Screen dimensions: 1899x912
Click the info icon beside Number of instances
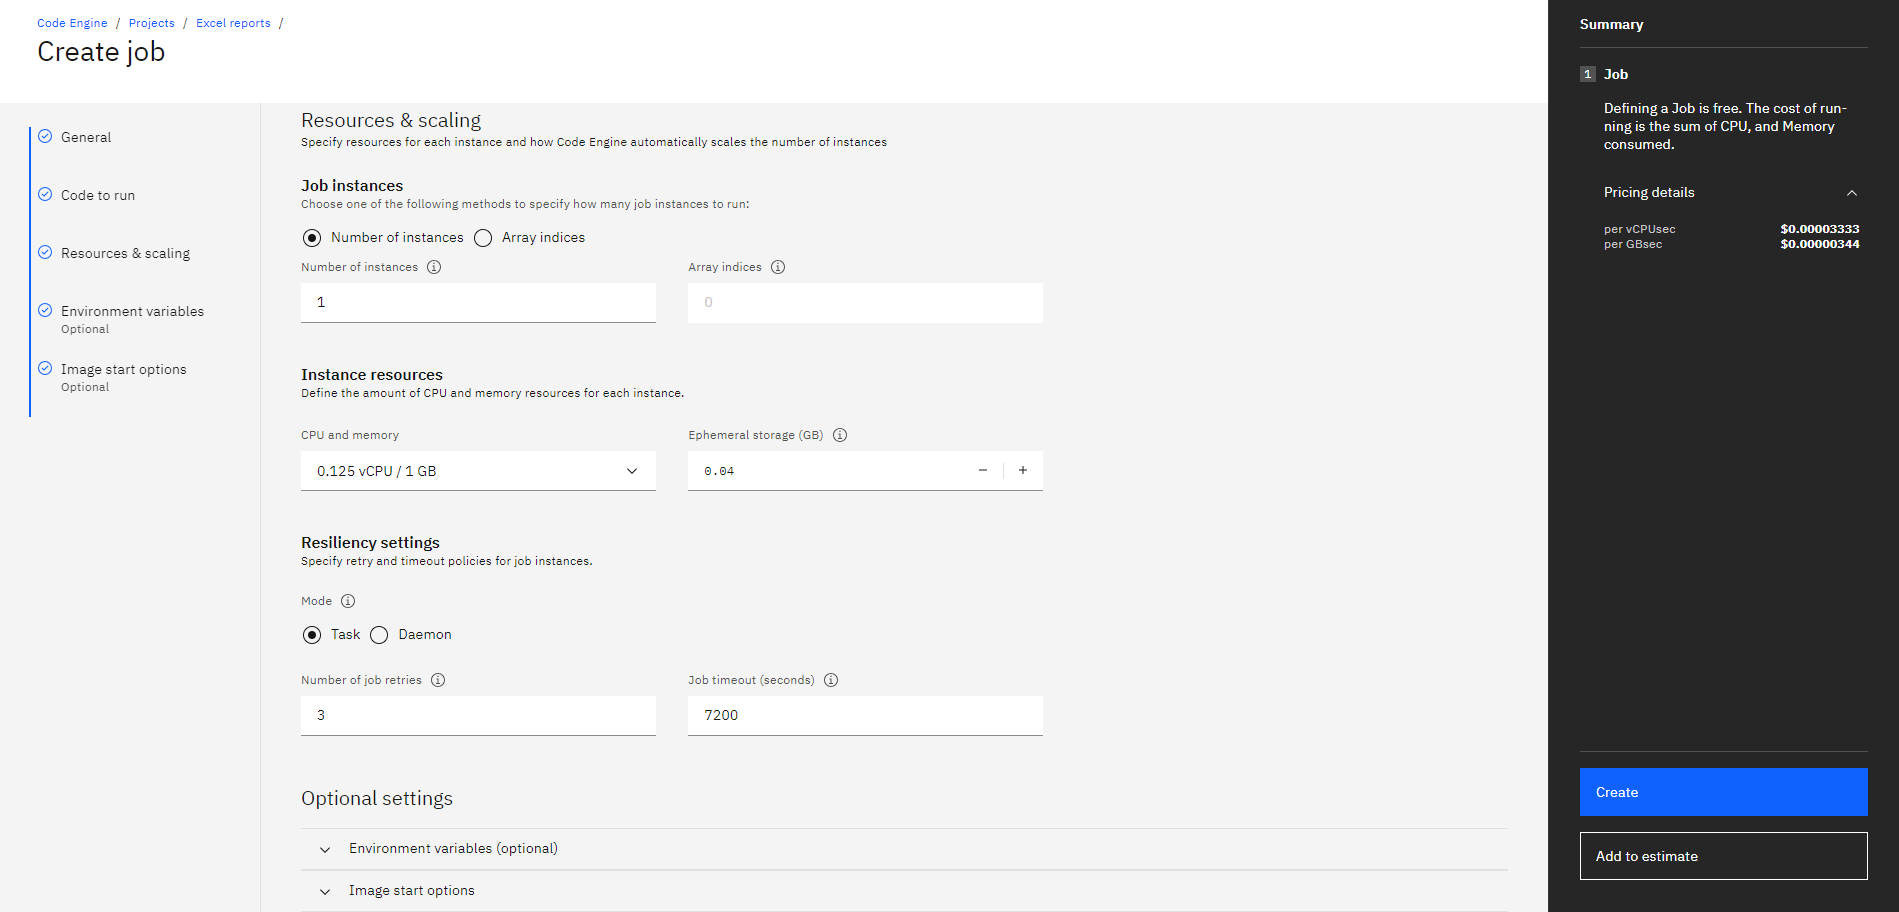pos(434,267)
